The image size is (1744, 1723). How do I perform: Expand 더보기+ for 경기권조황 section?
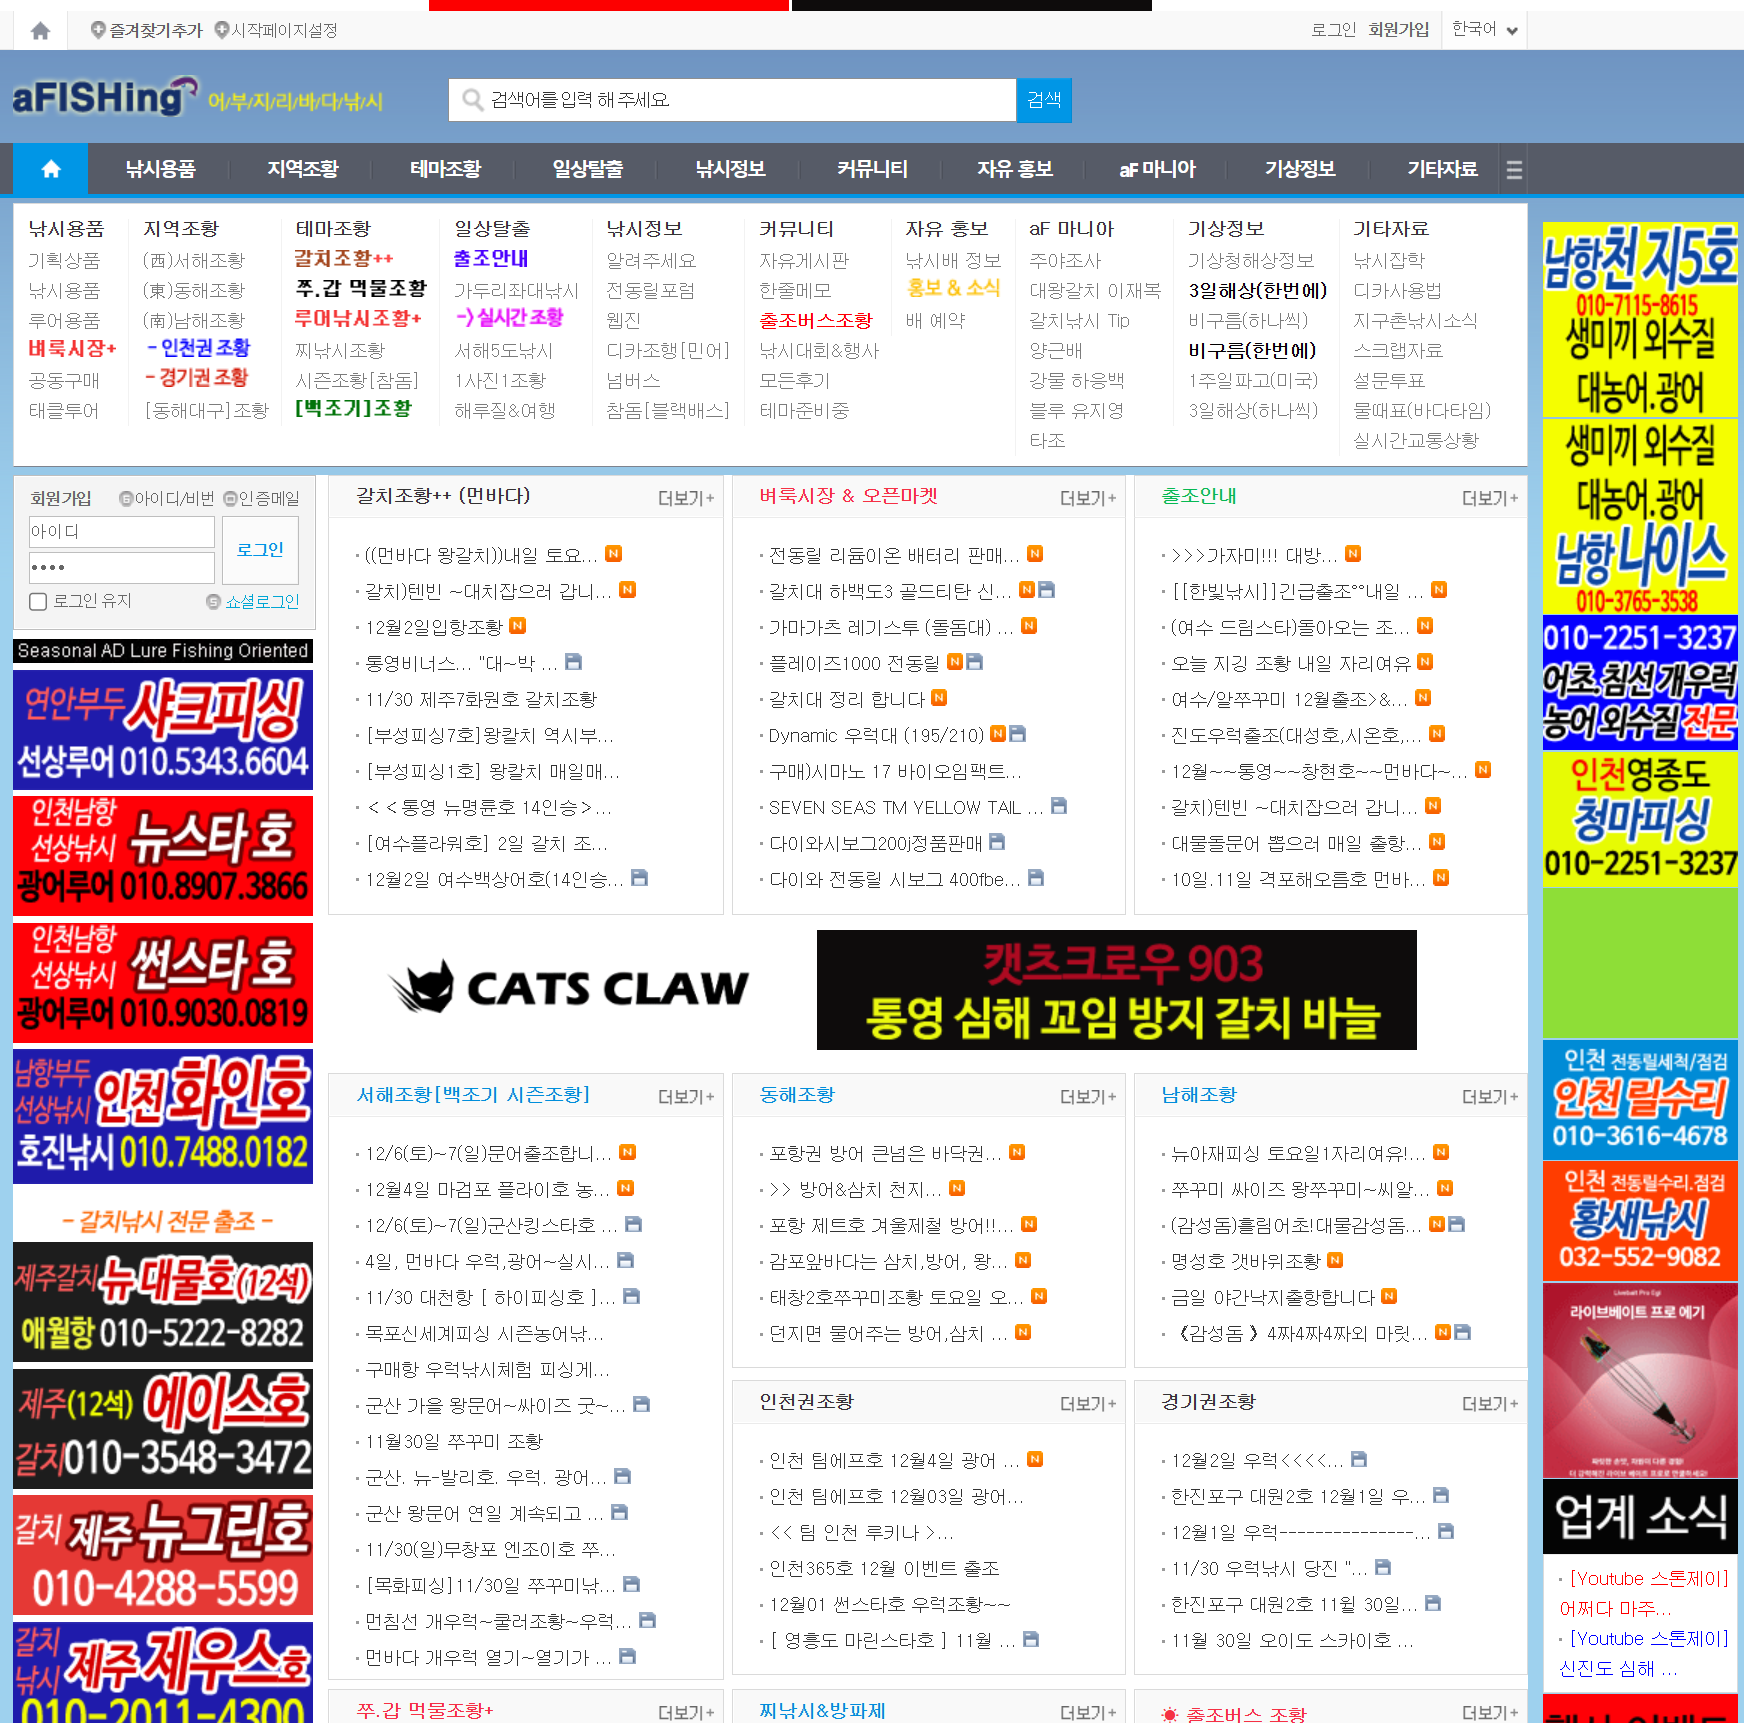(x=1490, y=1404)
